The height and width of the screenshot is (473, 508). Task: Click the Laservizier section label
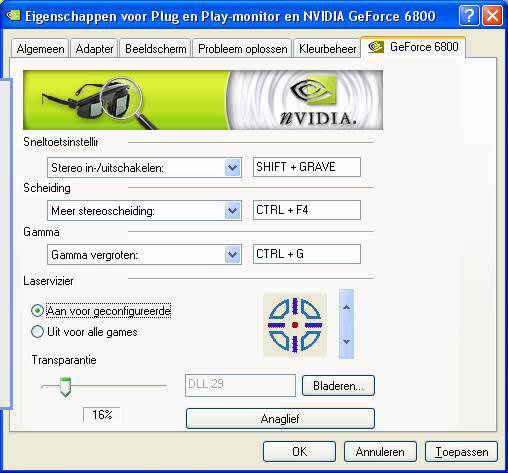click(x=48, y=281)
